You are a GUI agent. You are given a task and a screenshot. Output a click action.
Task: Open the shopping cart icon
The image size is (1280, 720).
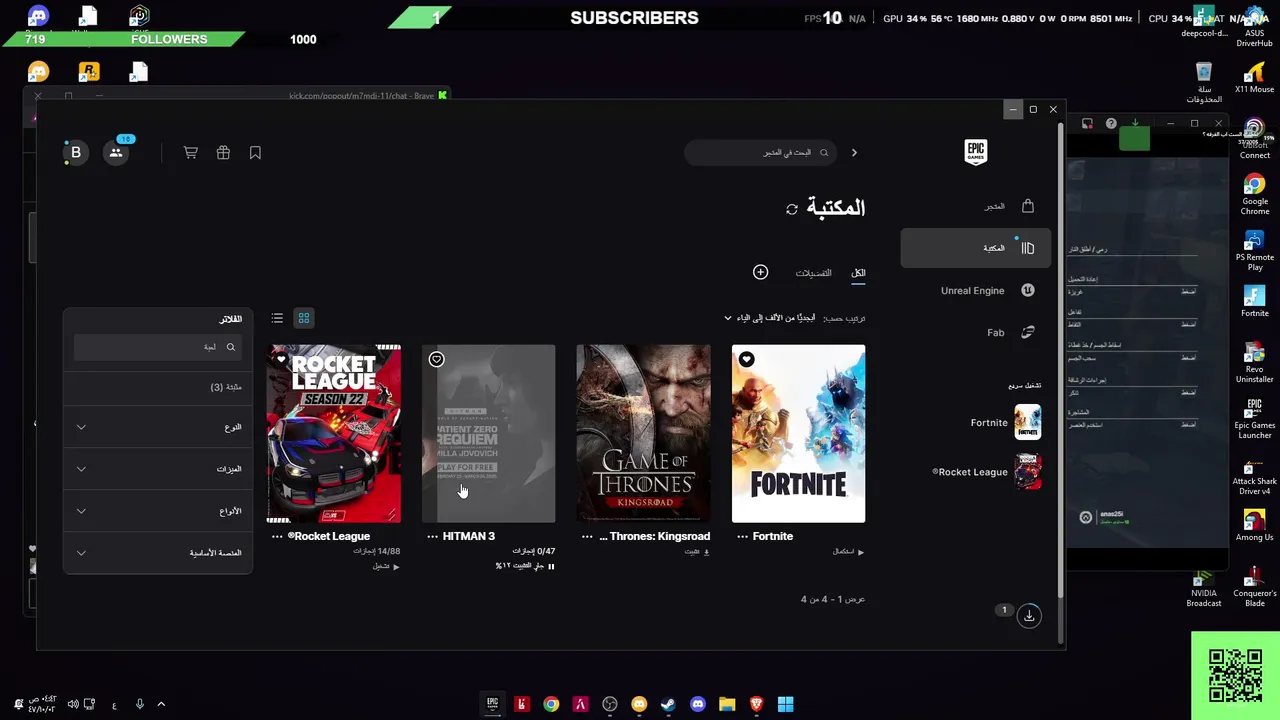[x=190, y=153]
